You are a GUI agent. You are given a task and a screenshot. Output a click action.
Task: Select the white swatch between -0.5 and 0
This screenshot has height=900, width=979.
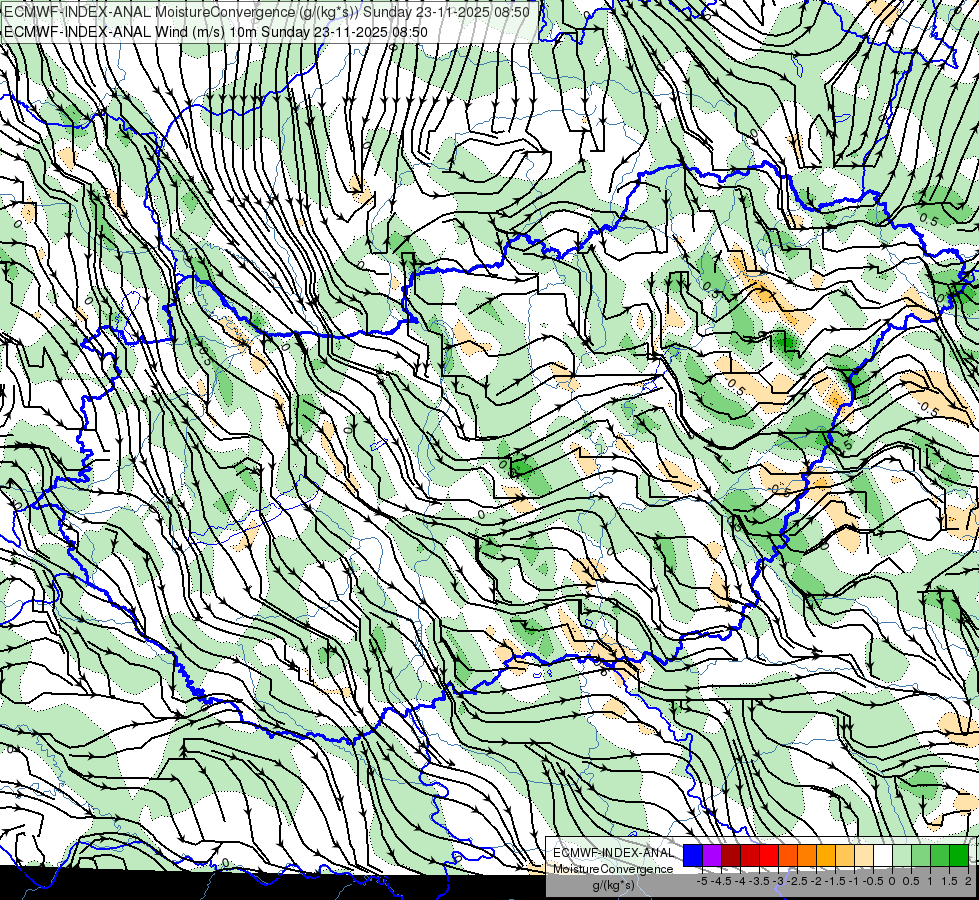(883, 856)
